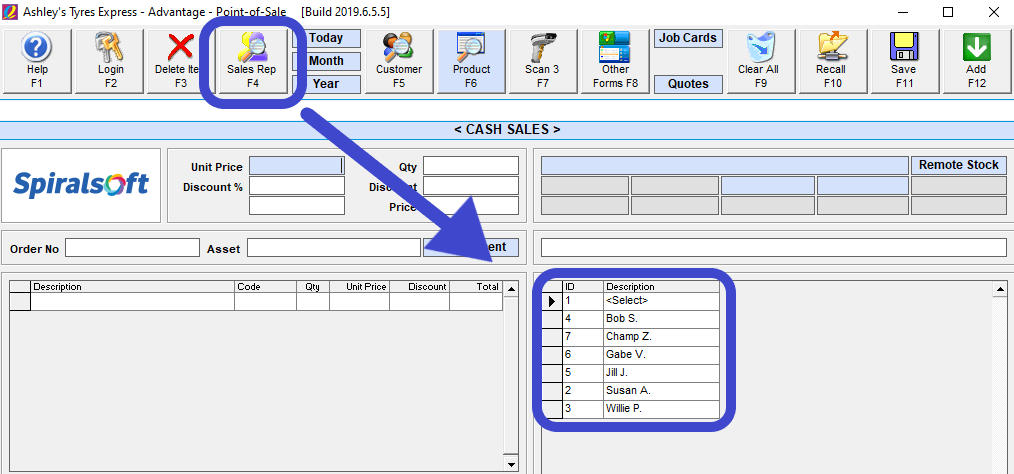Delete item with the red X button
Image resolution: width=1014 pixels, height=474 pixels.
coord(180,61)
